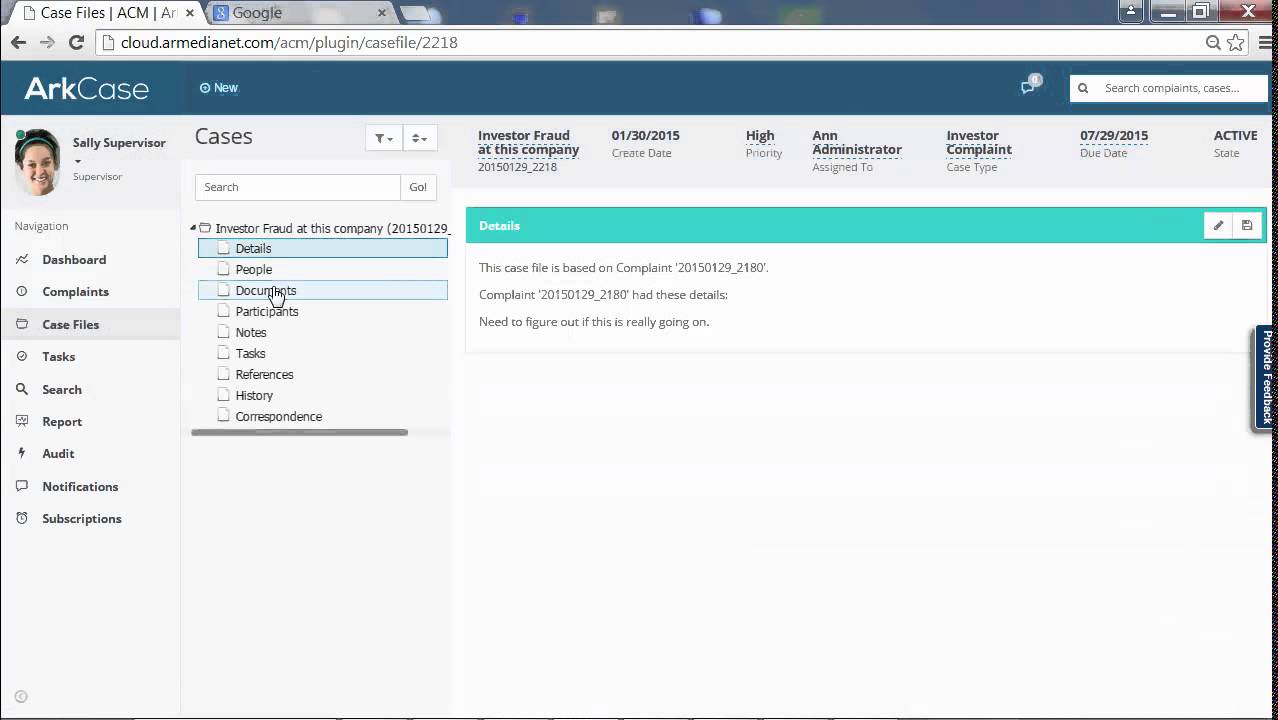The height and width of the screenshot is (720, 1278).
Task: Click the browser forward arrow
Action: click(x=47, y=43)
